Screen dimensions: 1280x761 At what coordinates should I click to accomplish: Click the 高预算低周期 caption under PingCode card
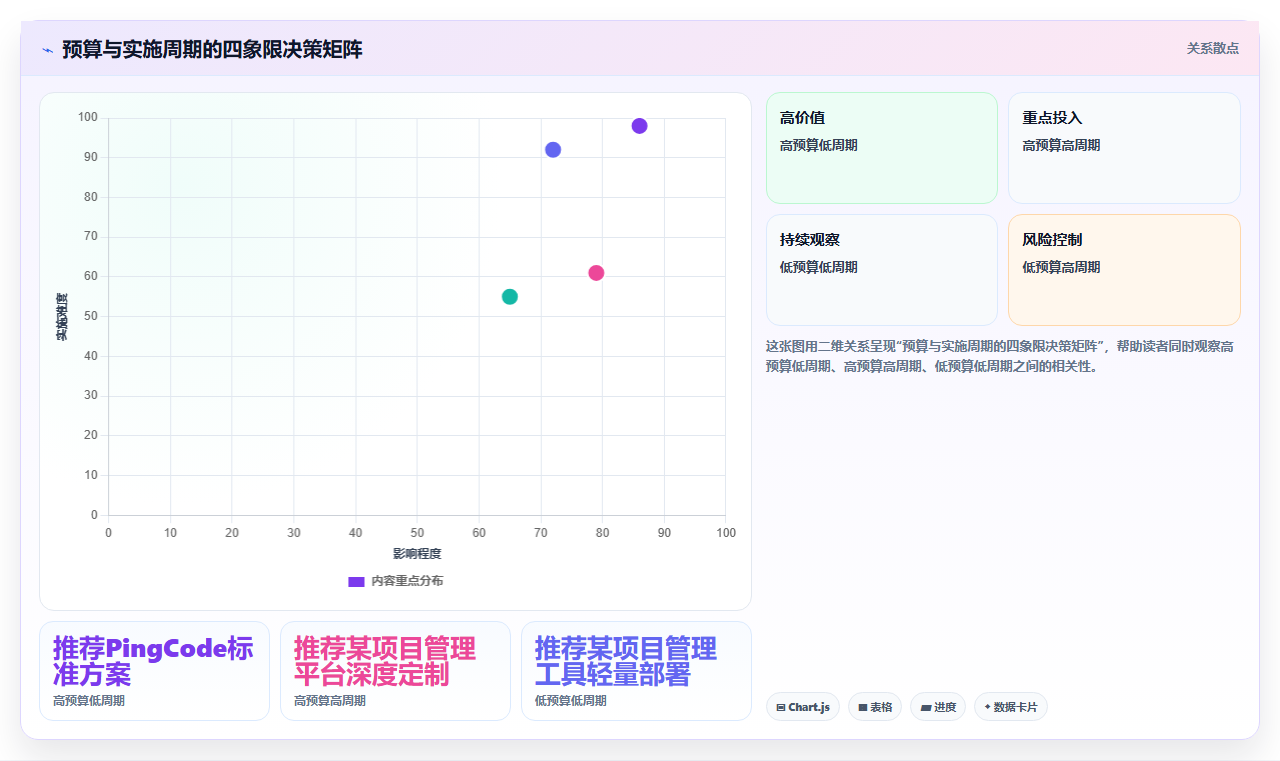89,701
